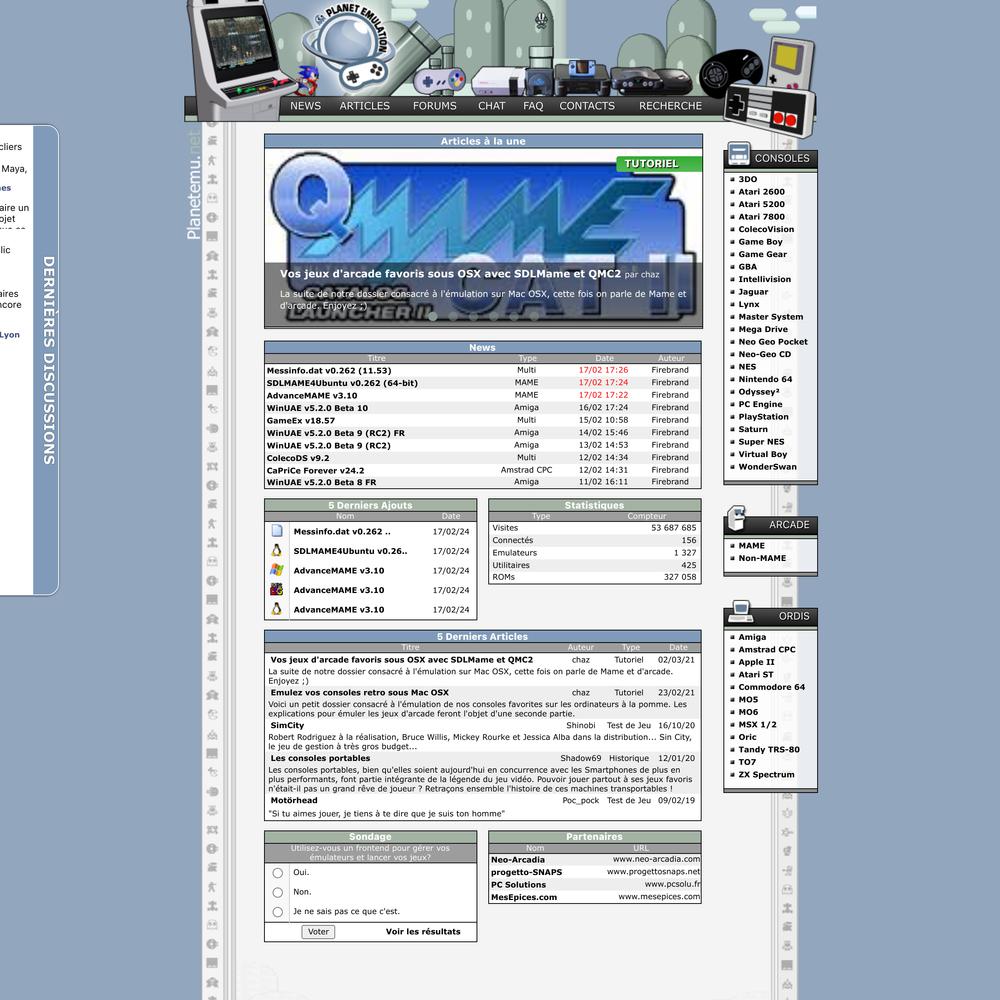Open the RECHERCHE menu item
The image size is (1000, 1000).
point(670,106)
